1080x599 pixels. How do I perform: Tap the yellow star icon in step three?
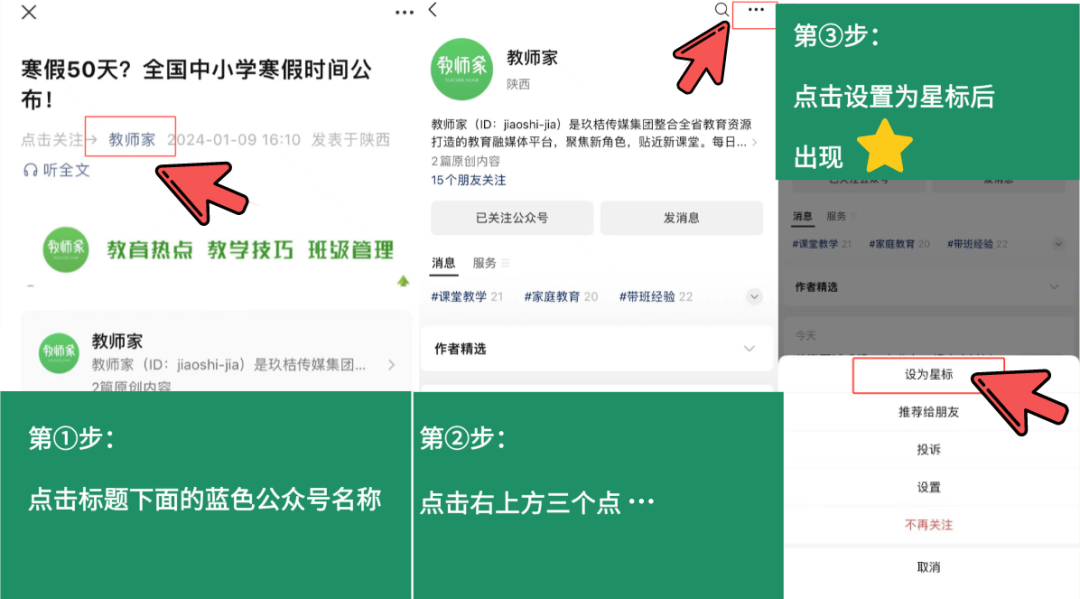click(x=885, y=145)
